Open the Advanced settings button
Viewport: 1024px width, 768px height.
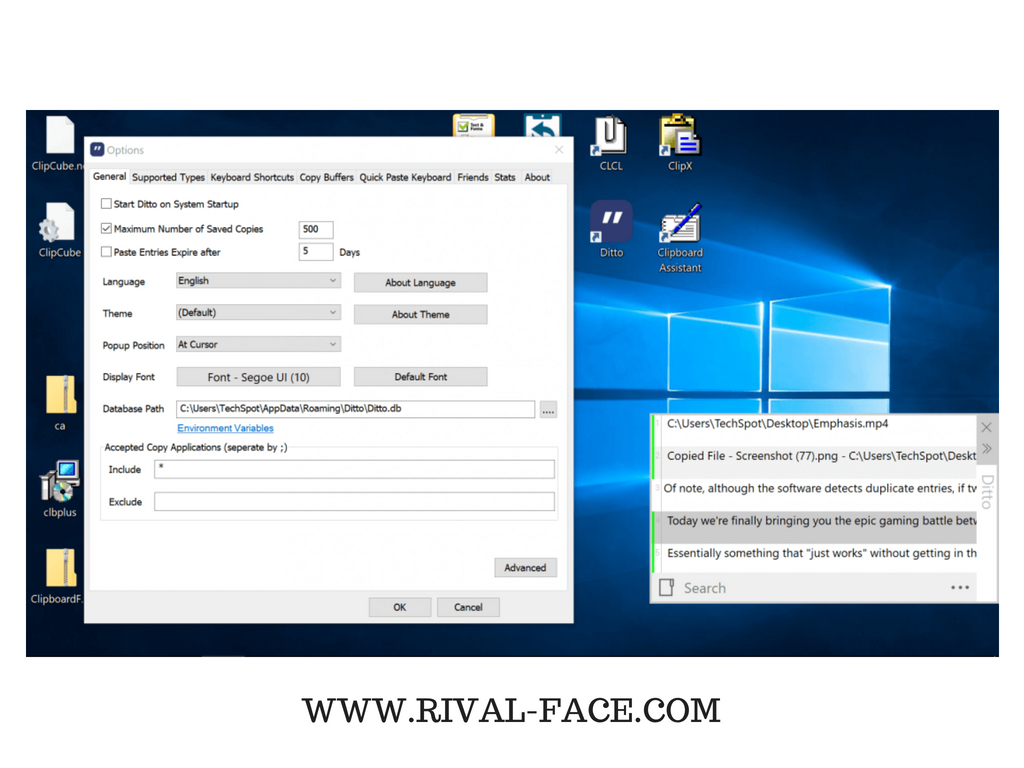click(525, 568)
